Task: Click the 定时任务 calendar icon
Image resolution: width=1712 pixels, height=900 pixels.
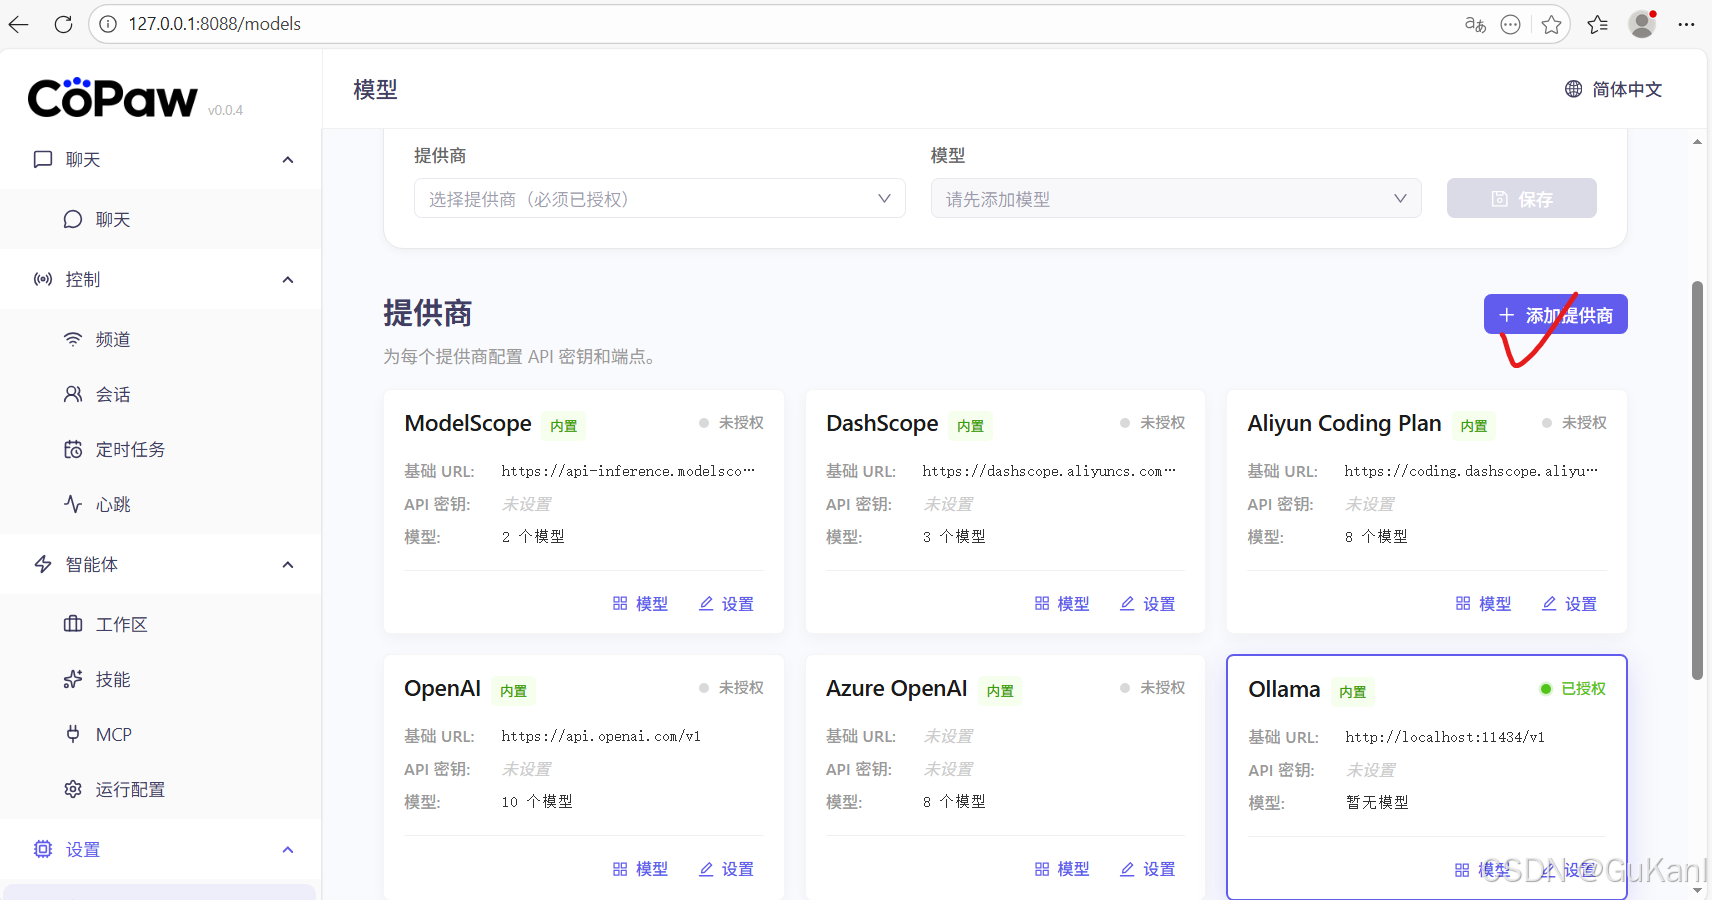Action: [73, 449]
